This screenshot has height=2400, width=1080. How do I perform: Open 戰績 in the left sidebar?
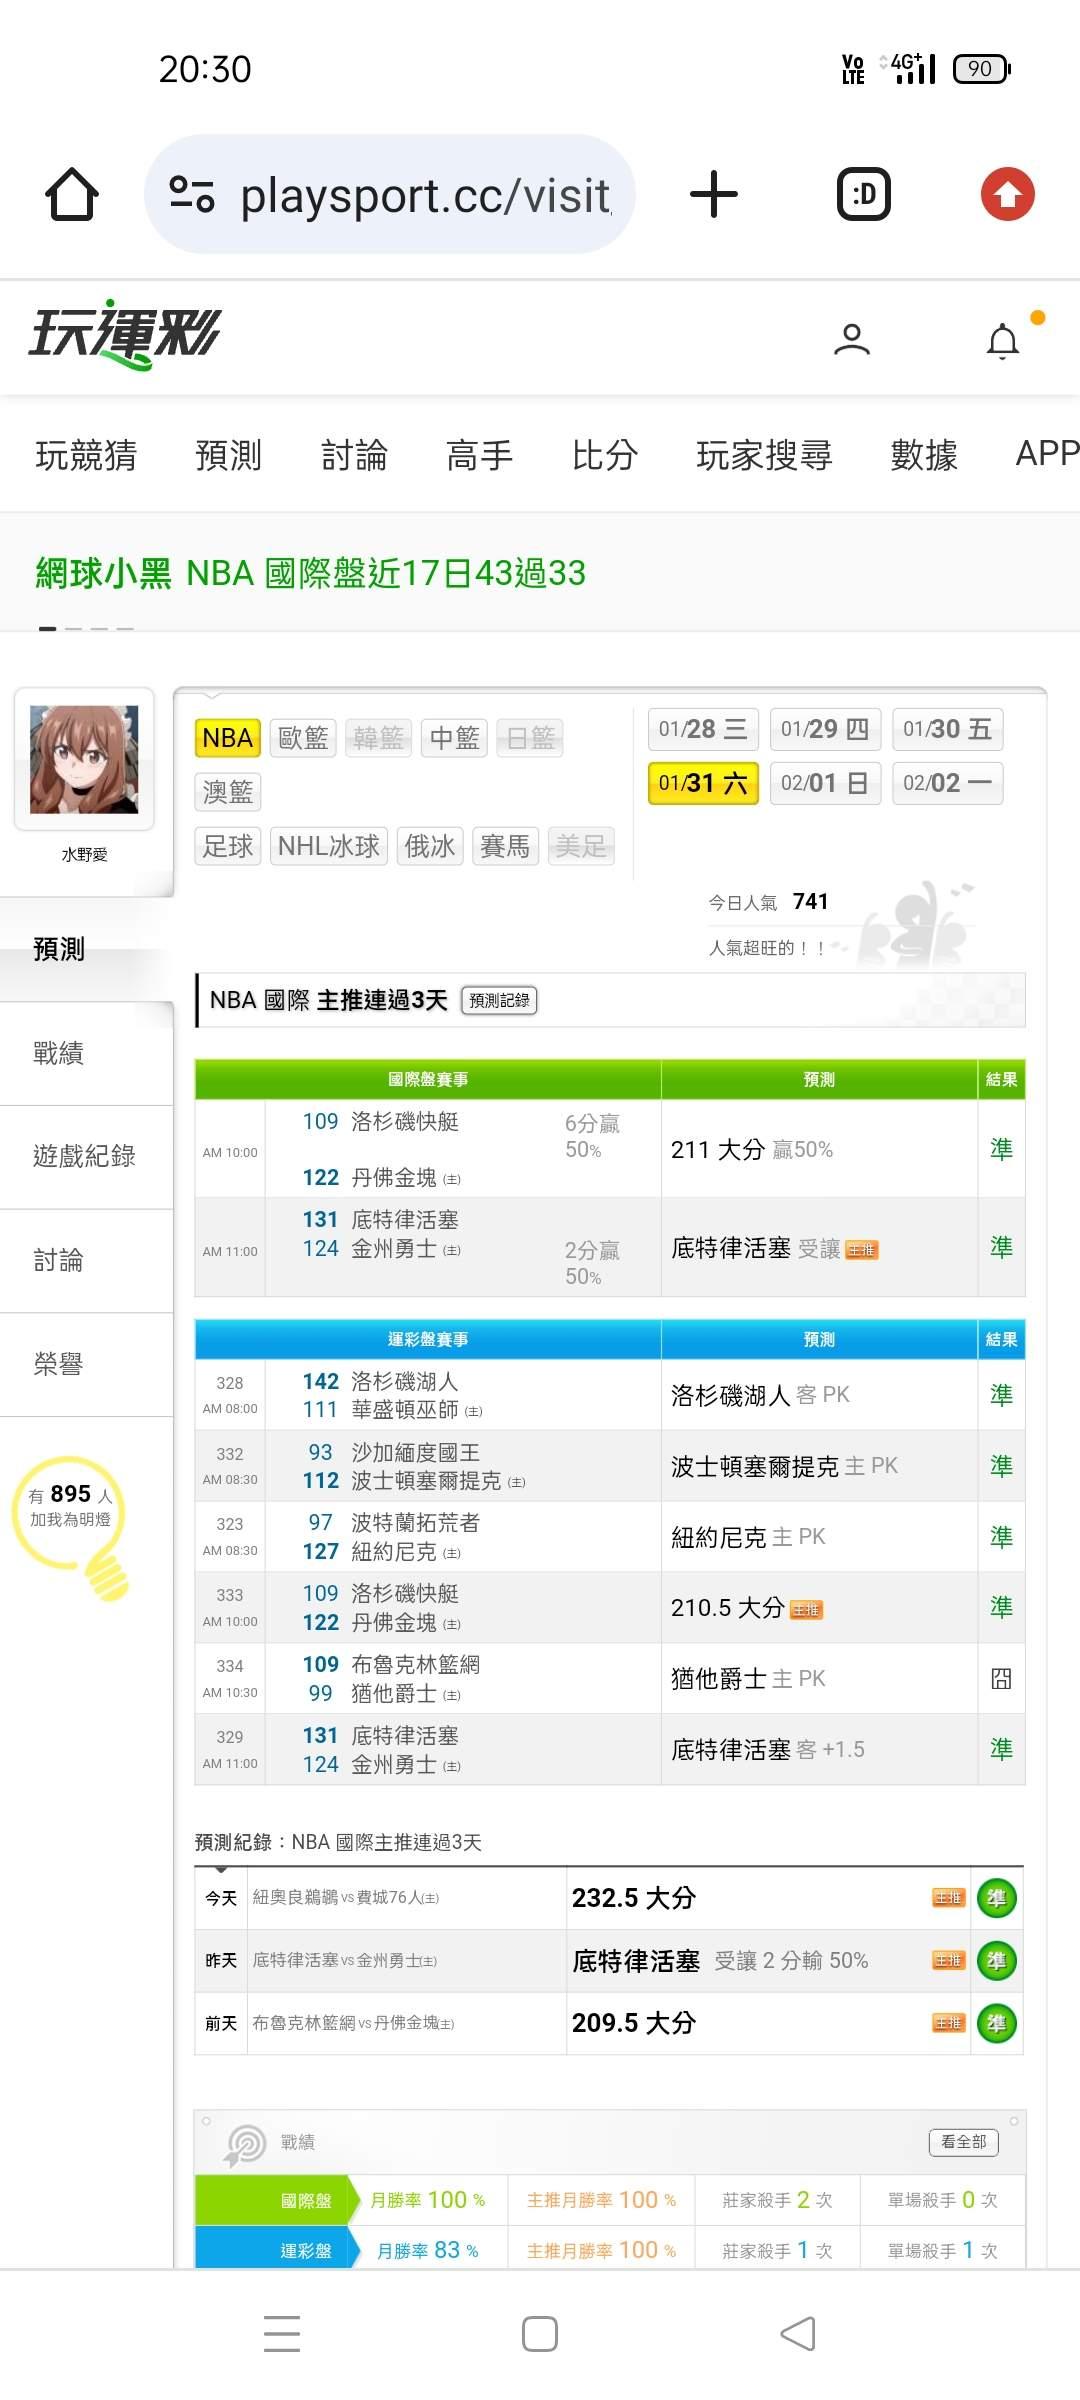pos(86,1053)
